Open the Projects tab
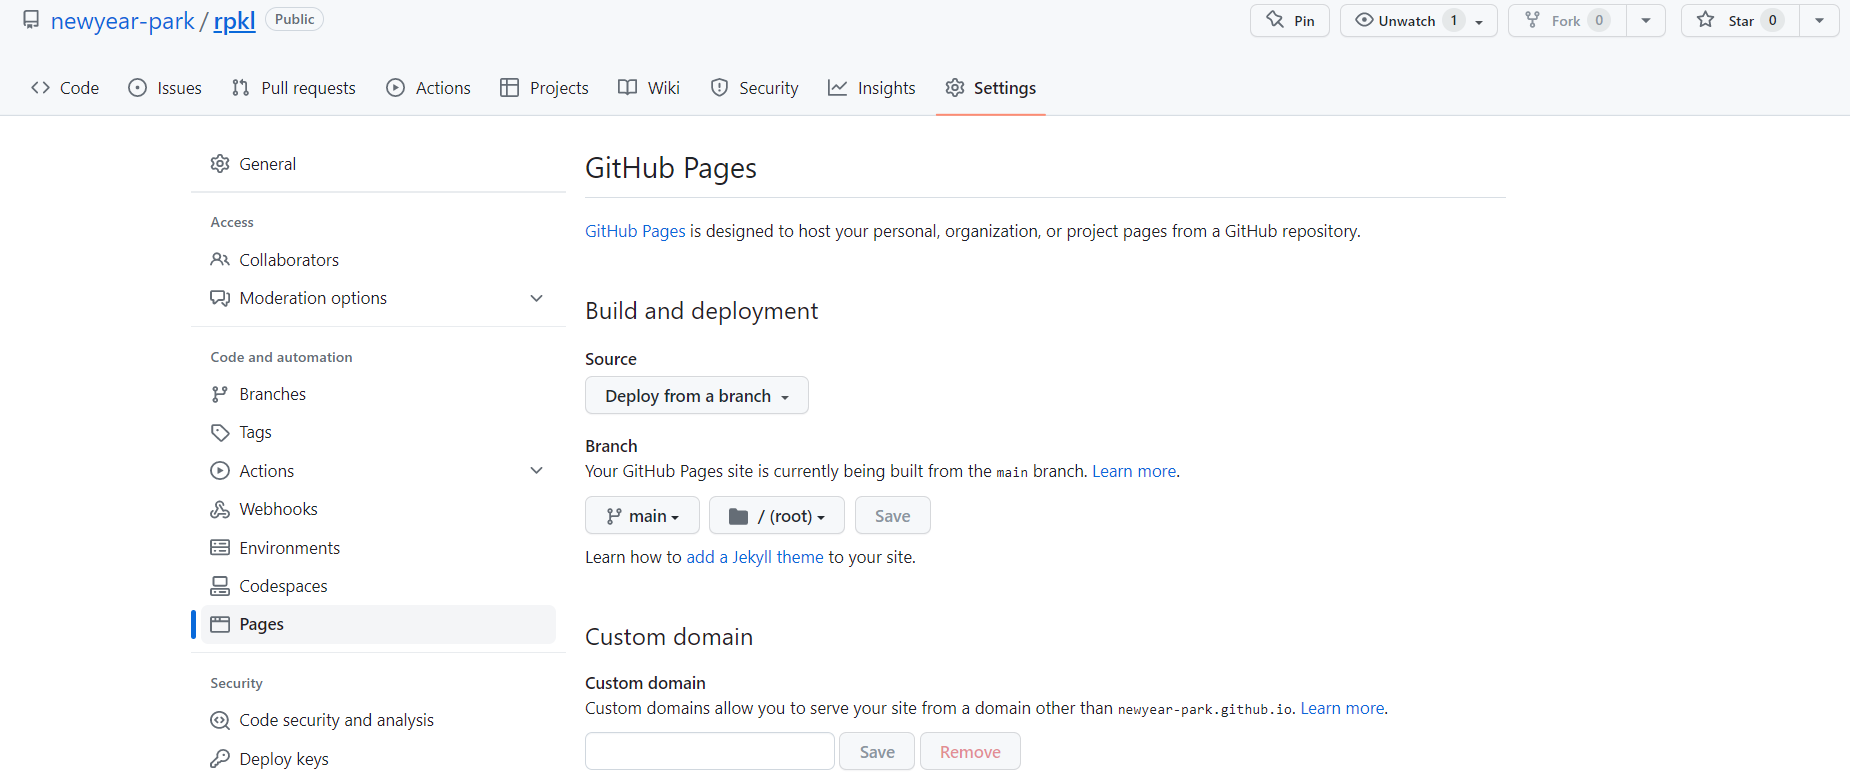Viewport: 1850px width, 775px height. click(545, 88)
